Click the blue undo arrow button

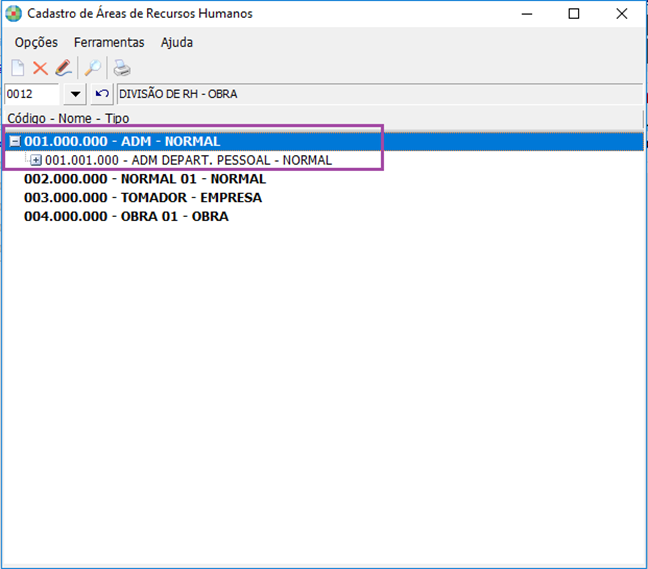click(x=101, y=94)
